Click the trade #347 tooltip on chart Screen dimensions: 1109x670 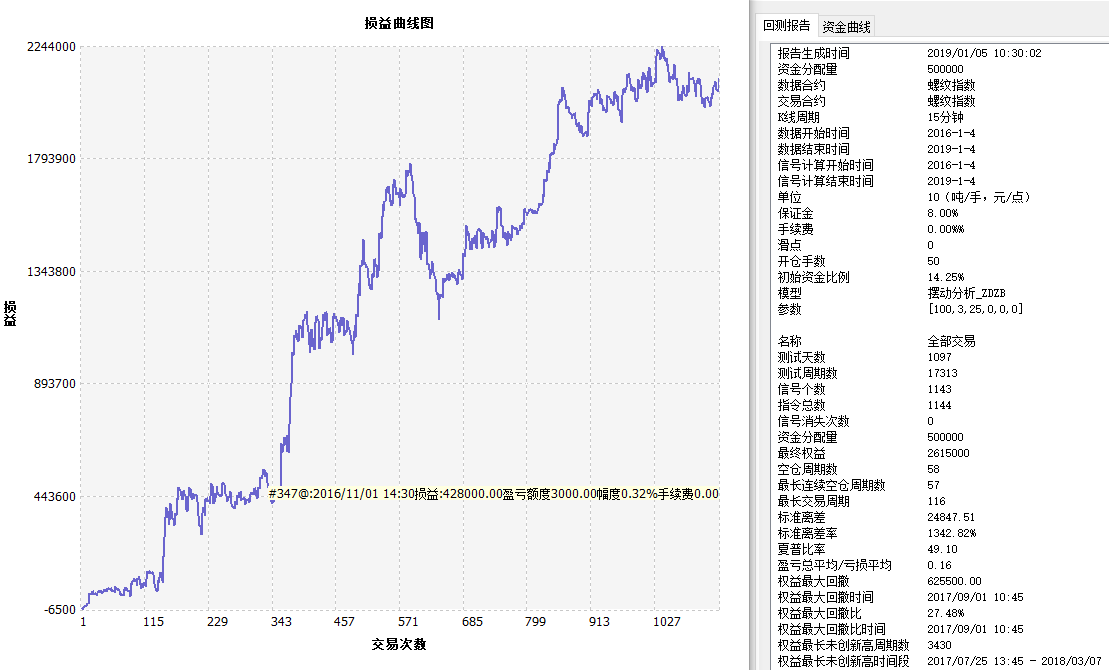(494, 493)
